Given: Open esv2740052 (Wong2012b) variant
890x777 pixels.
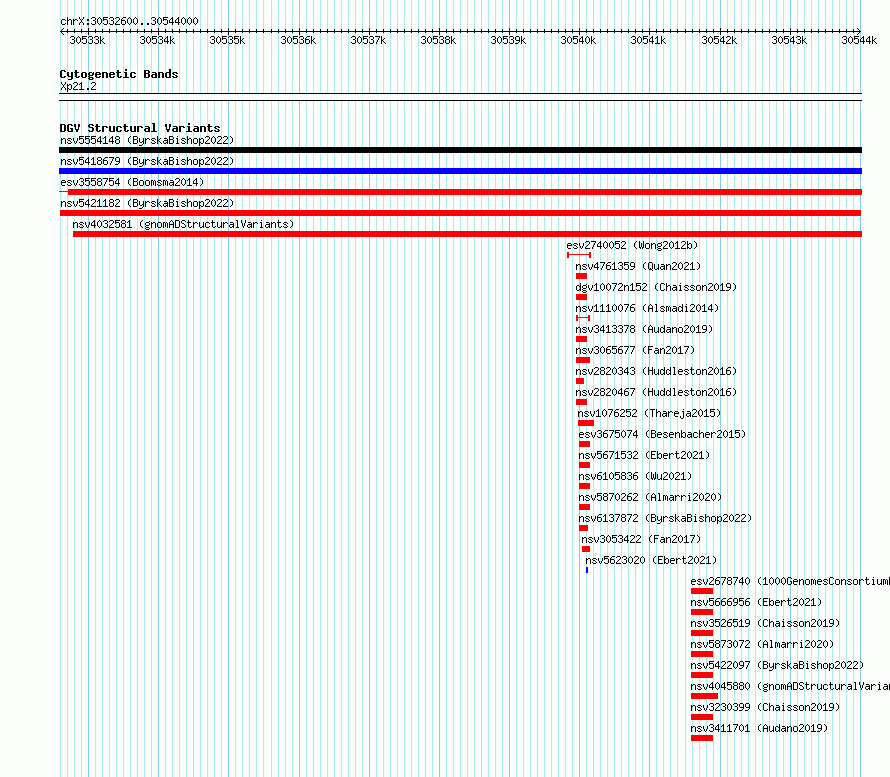Looking at the screenshot, I should pyautogui.click(x=632, y=245).
